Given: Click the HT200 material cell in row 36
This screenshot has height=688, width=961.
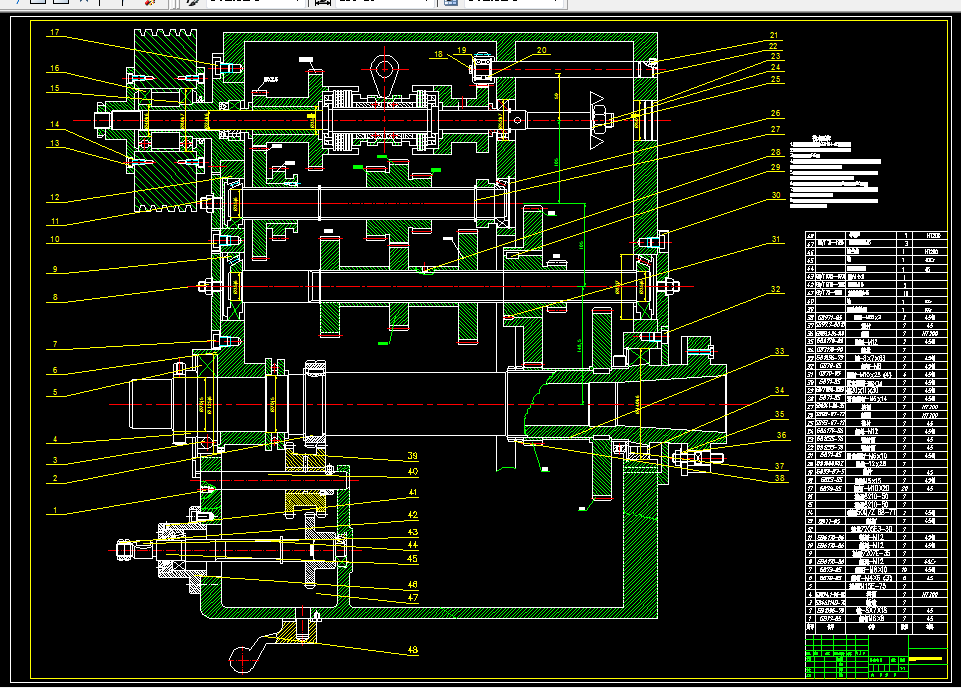Looking at the screenshot, I should tap(930, 333).
